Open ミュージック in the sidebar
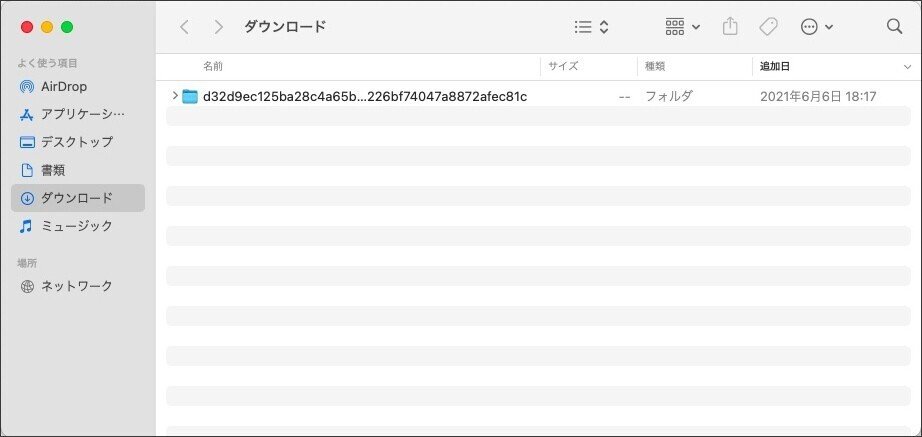 pos(78,226)
